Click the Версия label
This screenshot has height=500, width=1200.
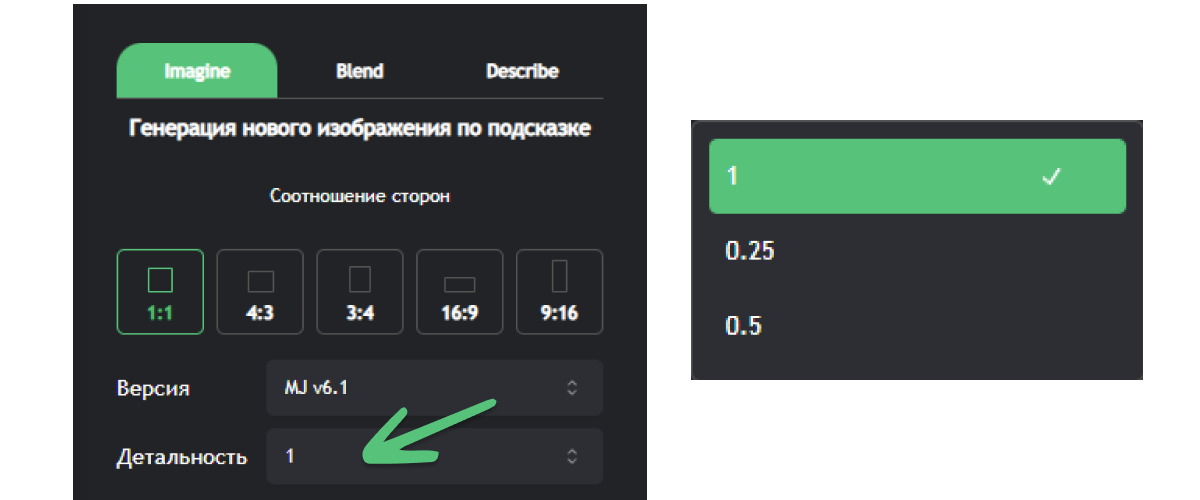153,388
